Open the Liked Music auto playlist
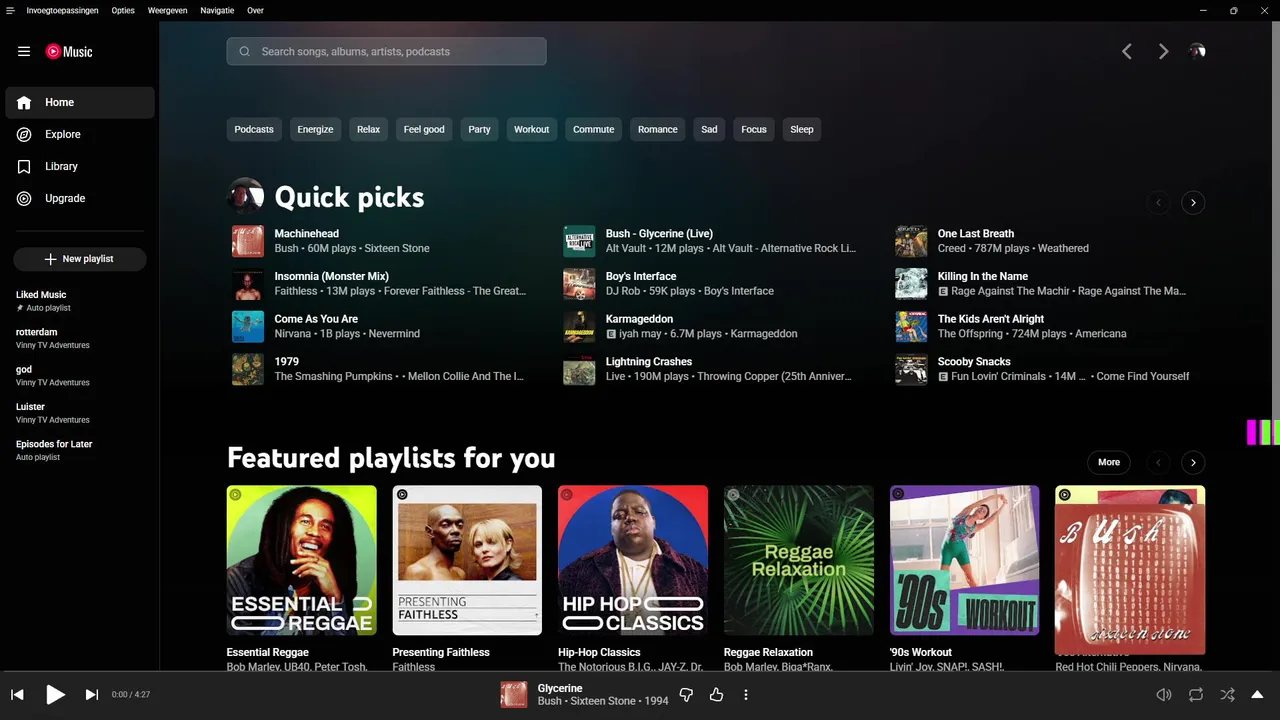1280x720 pixels. 80,301
